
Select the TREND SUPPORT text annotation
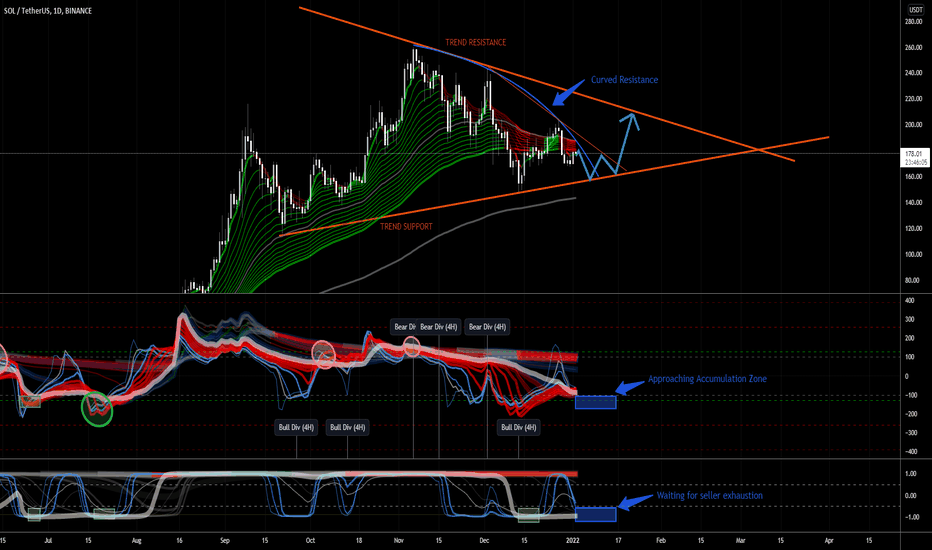pyautogui.click(x=406, y=227)
